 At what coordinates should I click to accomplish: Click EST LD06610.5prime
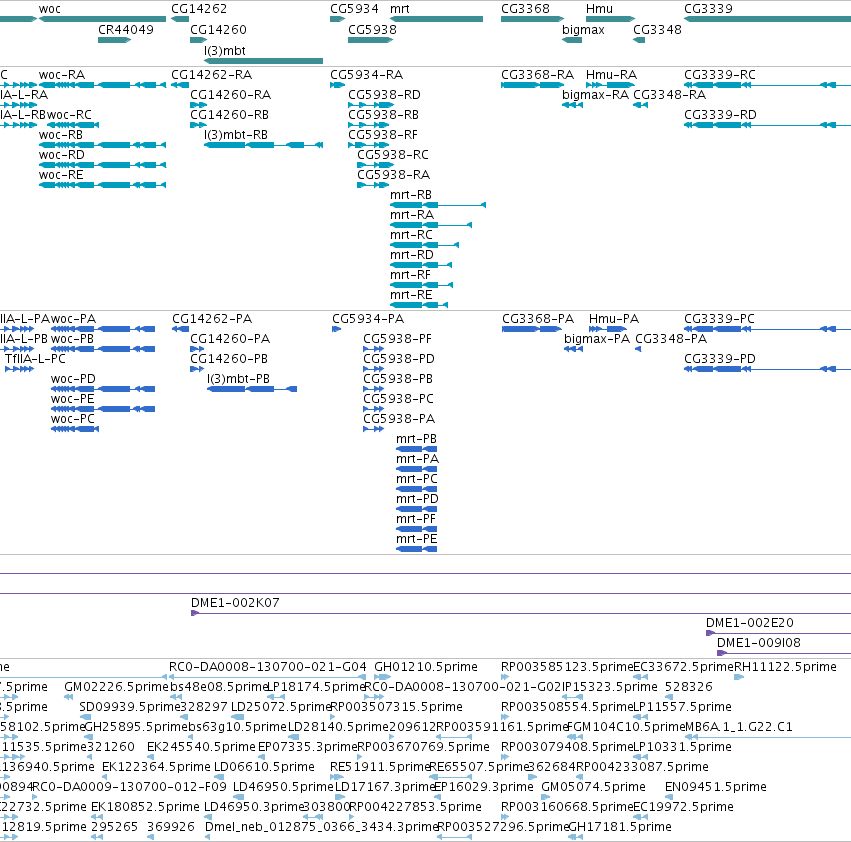click(x=264, y=767)
